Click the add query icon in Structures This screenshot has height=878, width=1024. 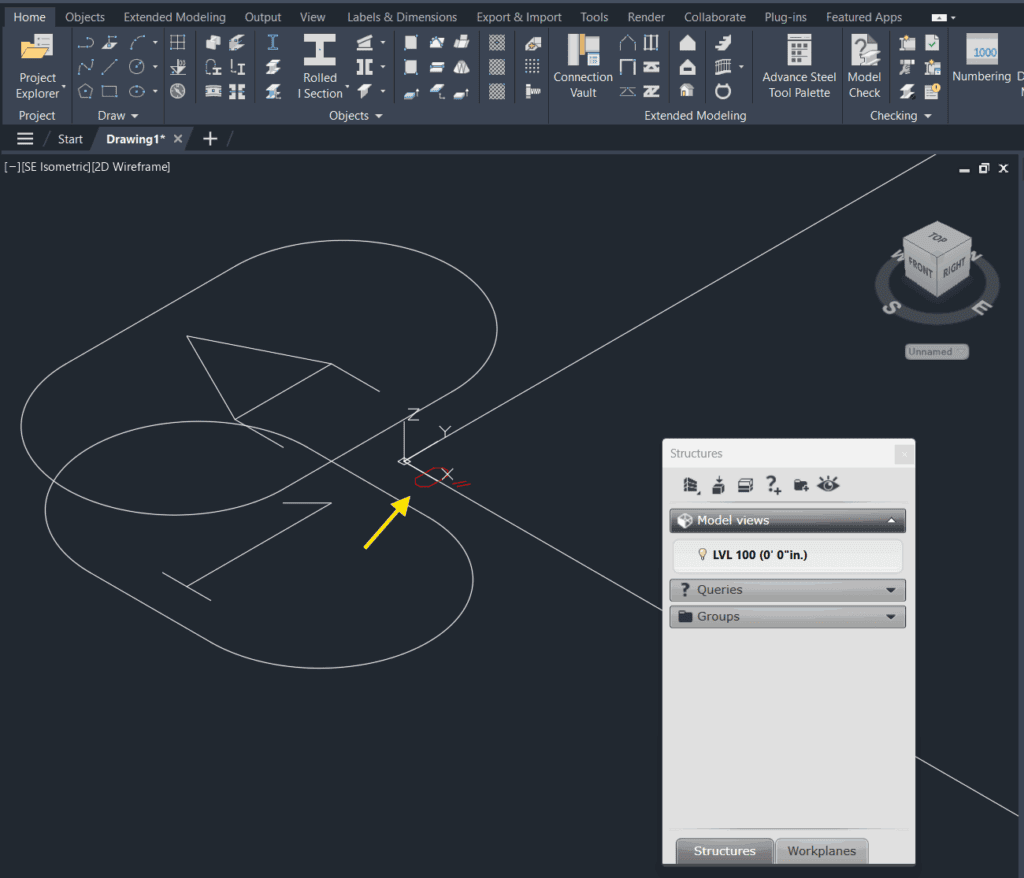[773, 485]
